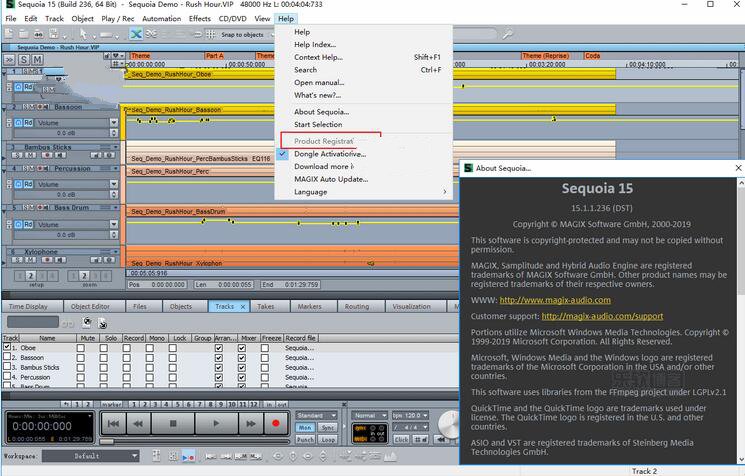
Task: Open the Effects menu
Action: point(200,19)
